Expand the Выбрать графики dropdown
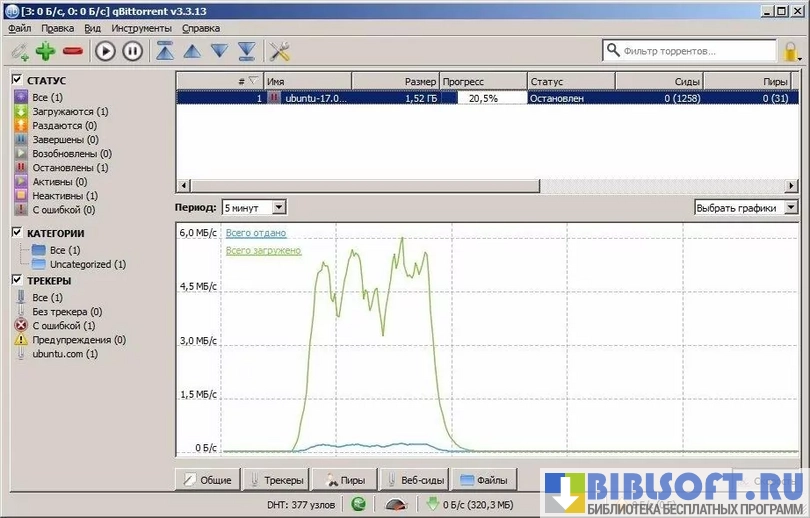 coord(746,207)
